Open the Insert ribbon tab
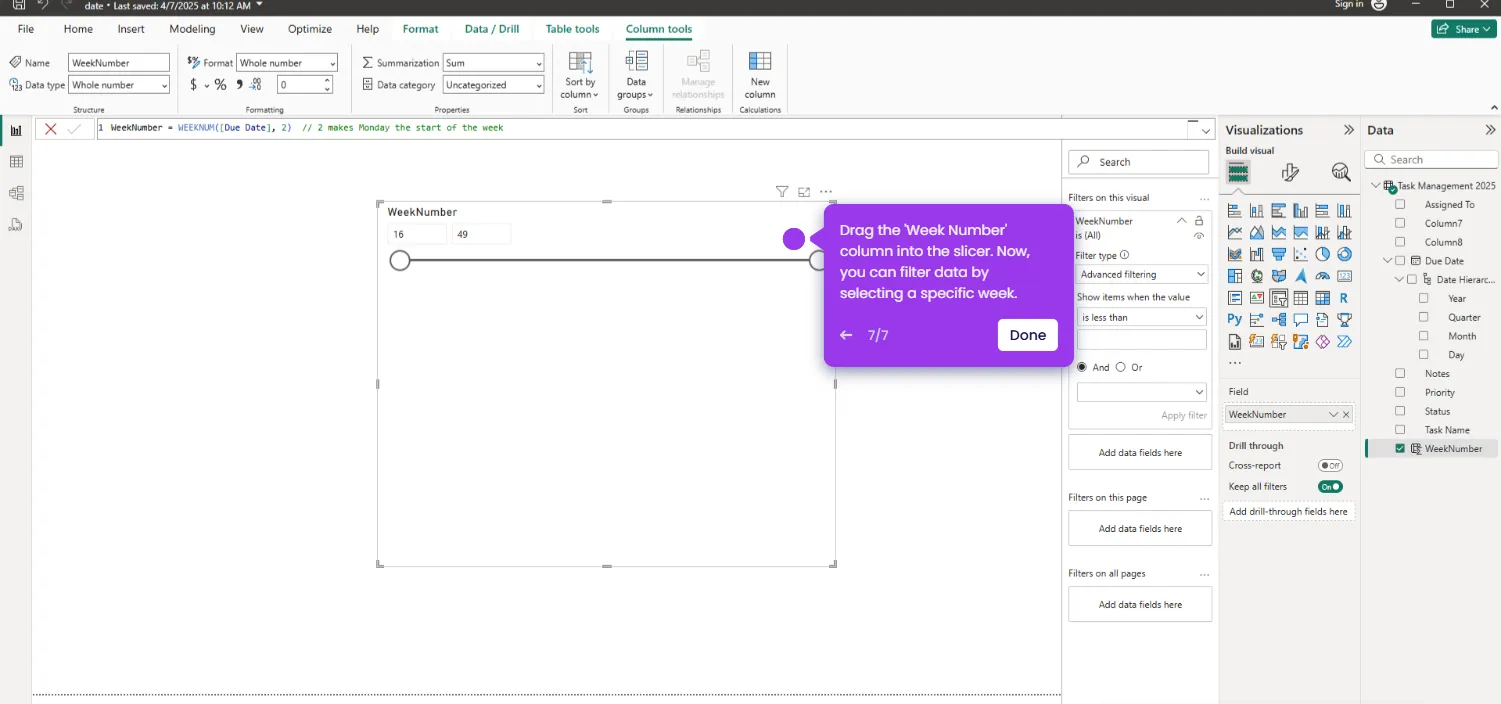The width and height of the screenshot is (1501, 704). coord(131,29)
